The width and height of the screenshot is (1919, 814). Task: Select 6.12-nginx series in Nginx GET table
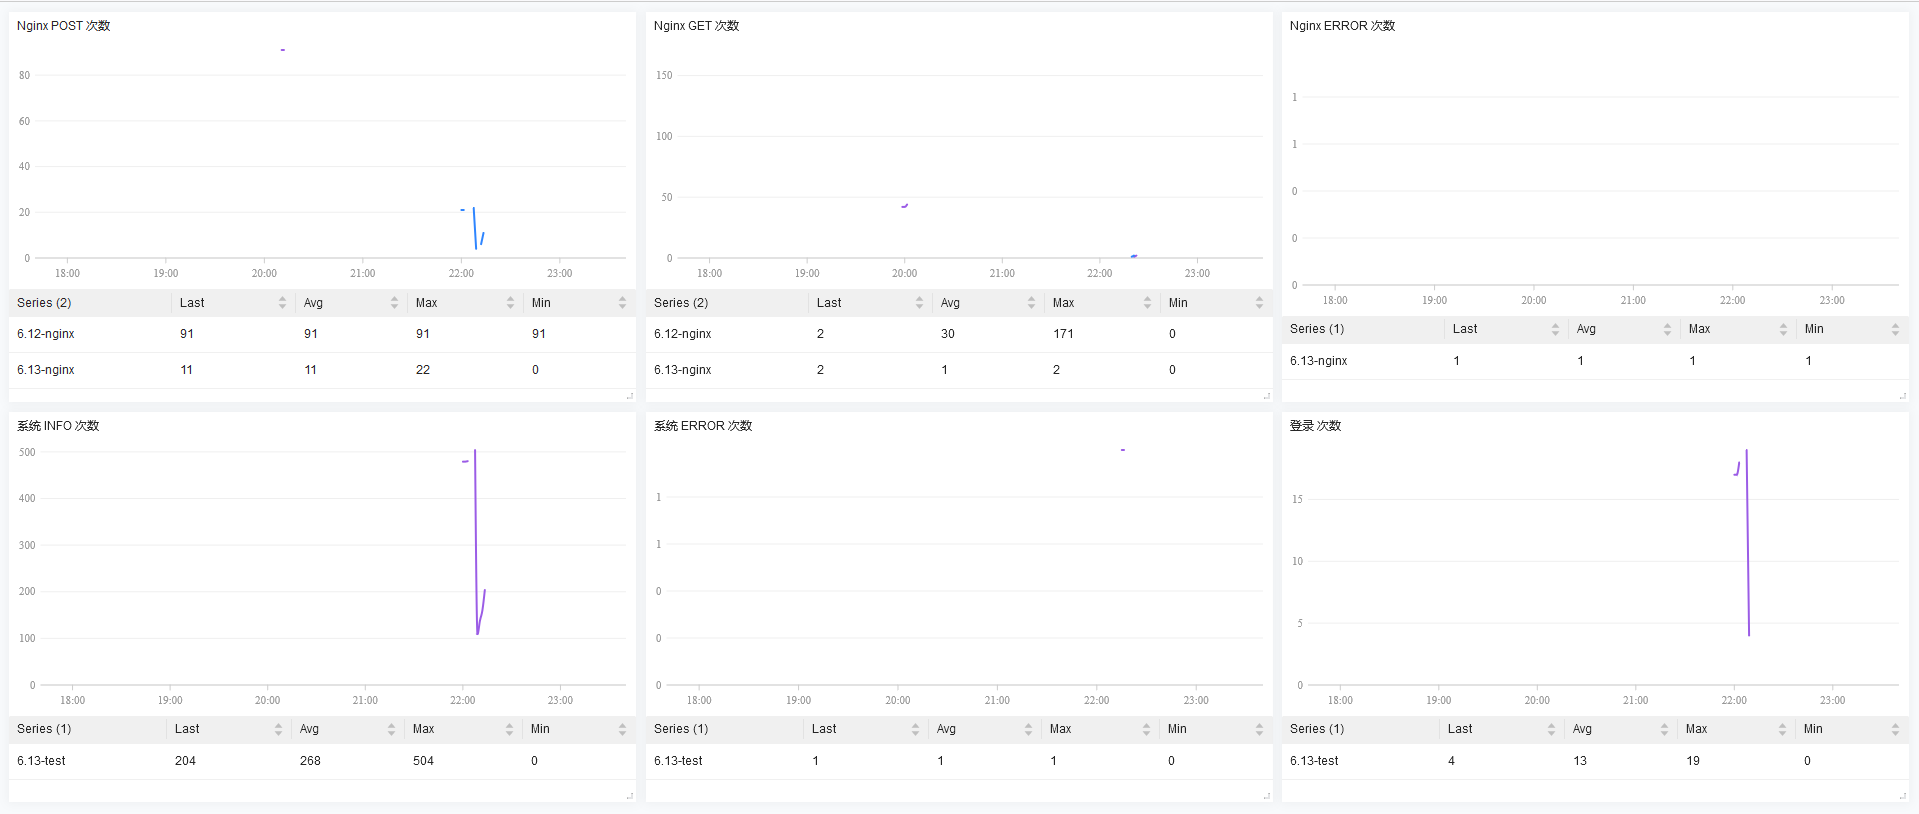[683, 334]
